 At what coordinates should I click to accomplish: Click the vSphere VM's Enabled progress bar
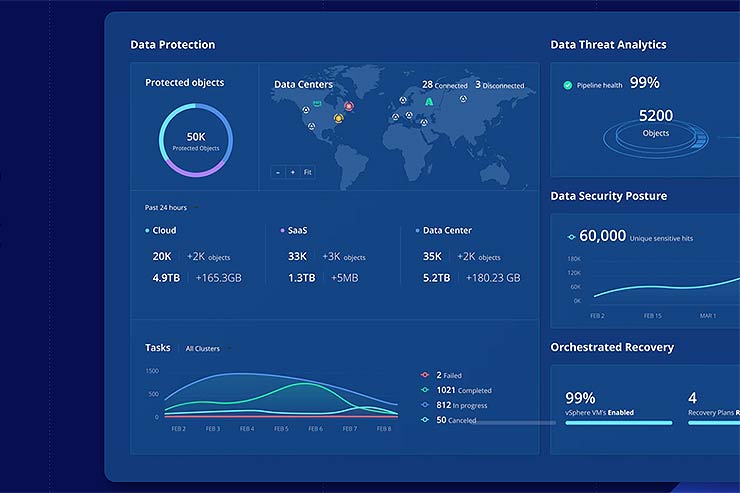tap(619, 423)
